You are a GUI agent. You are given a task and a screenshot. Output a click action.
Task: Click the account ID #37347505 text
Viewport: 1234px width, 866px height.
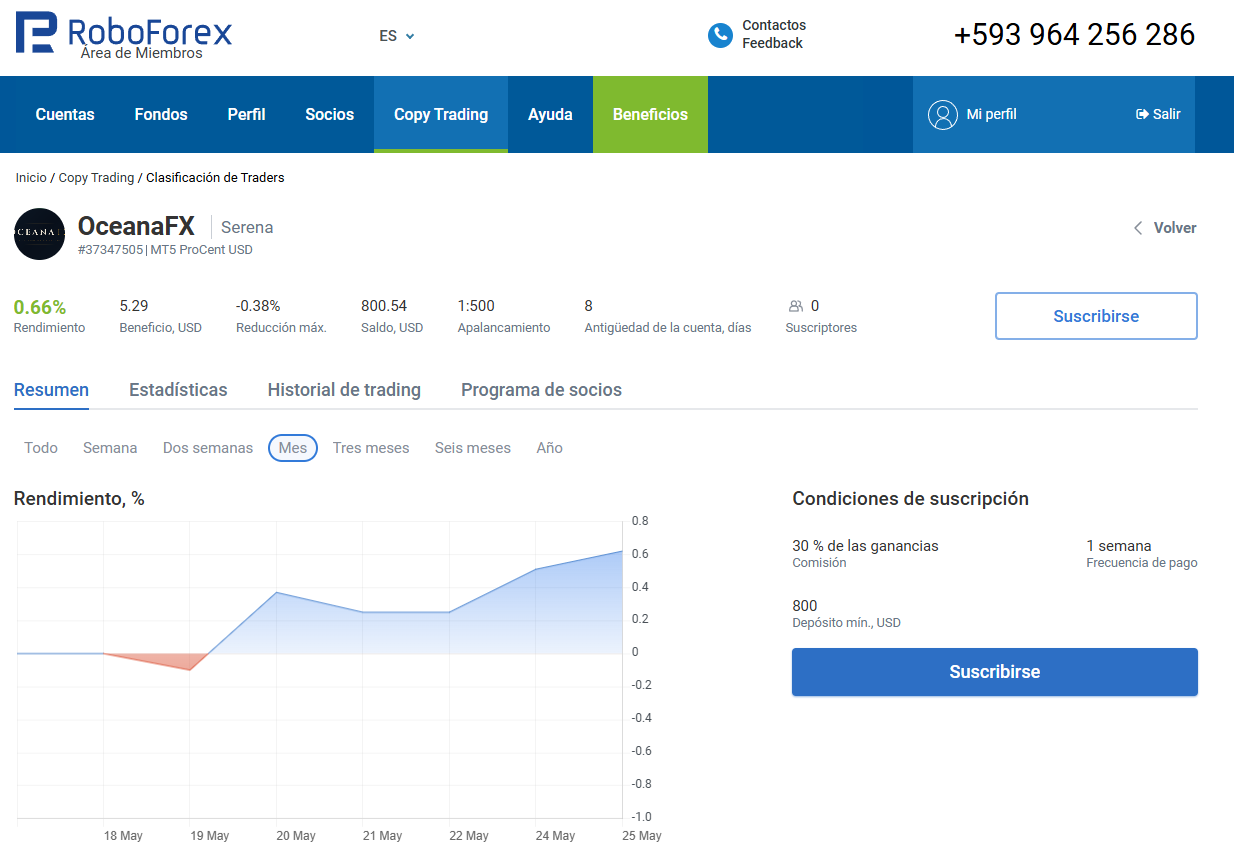click(x=111, y=250)
